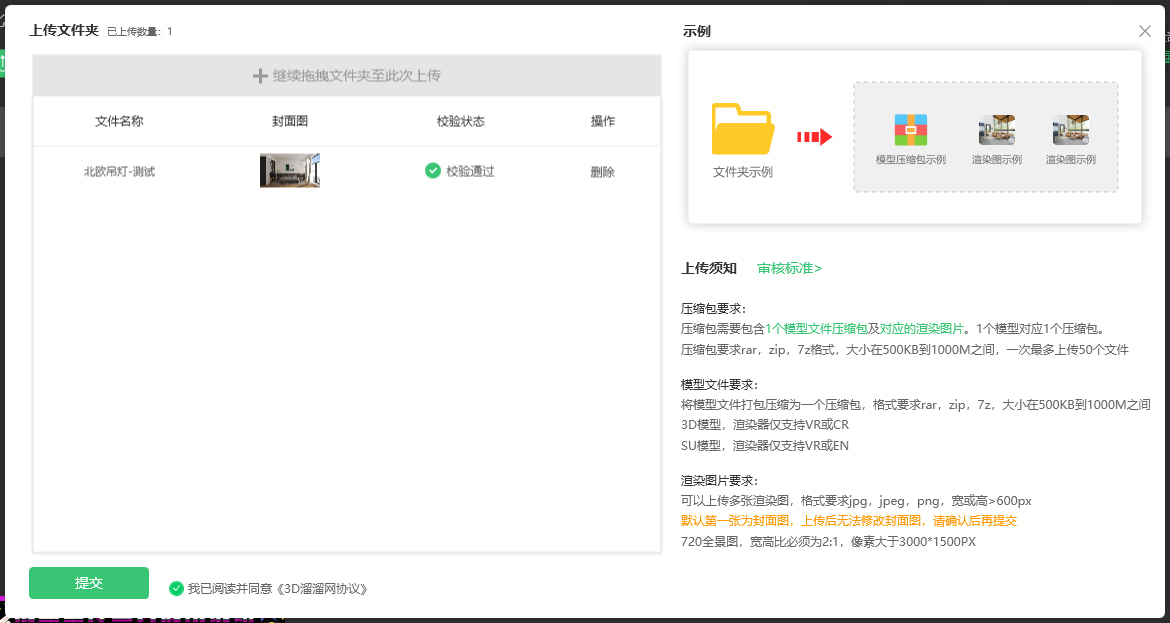Click the 上传文件夹 dialog title
The width and height of the screenshot is (1170, 623).
(x=64, y=31)
